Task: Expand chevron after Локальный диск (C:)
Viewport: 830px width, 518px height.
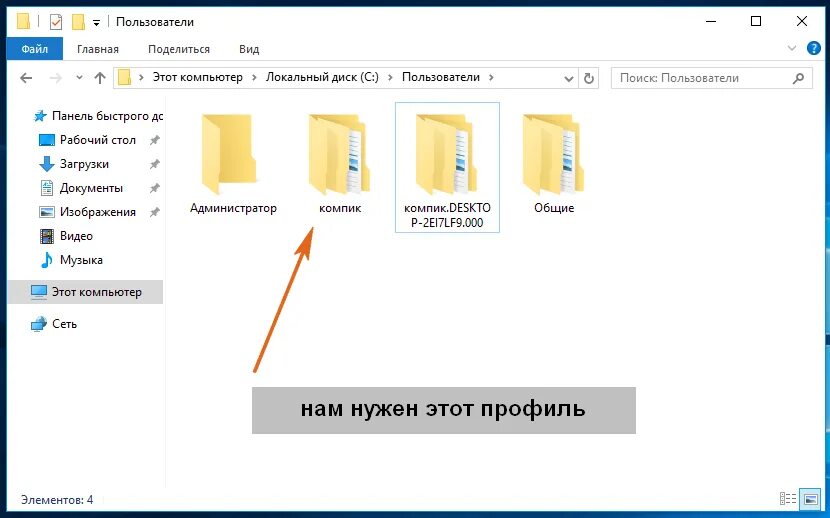Action: tap(391, 78)
